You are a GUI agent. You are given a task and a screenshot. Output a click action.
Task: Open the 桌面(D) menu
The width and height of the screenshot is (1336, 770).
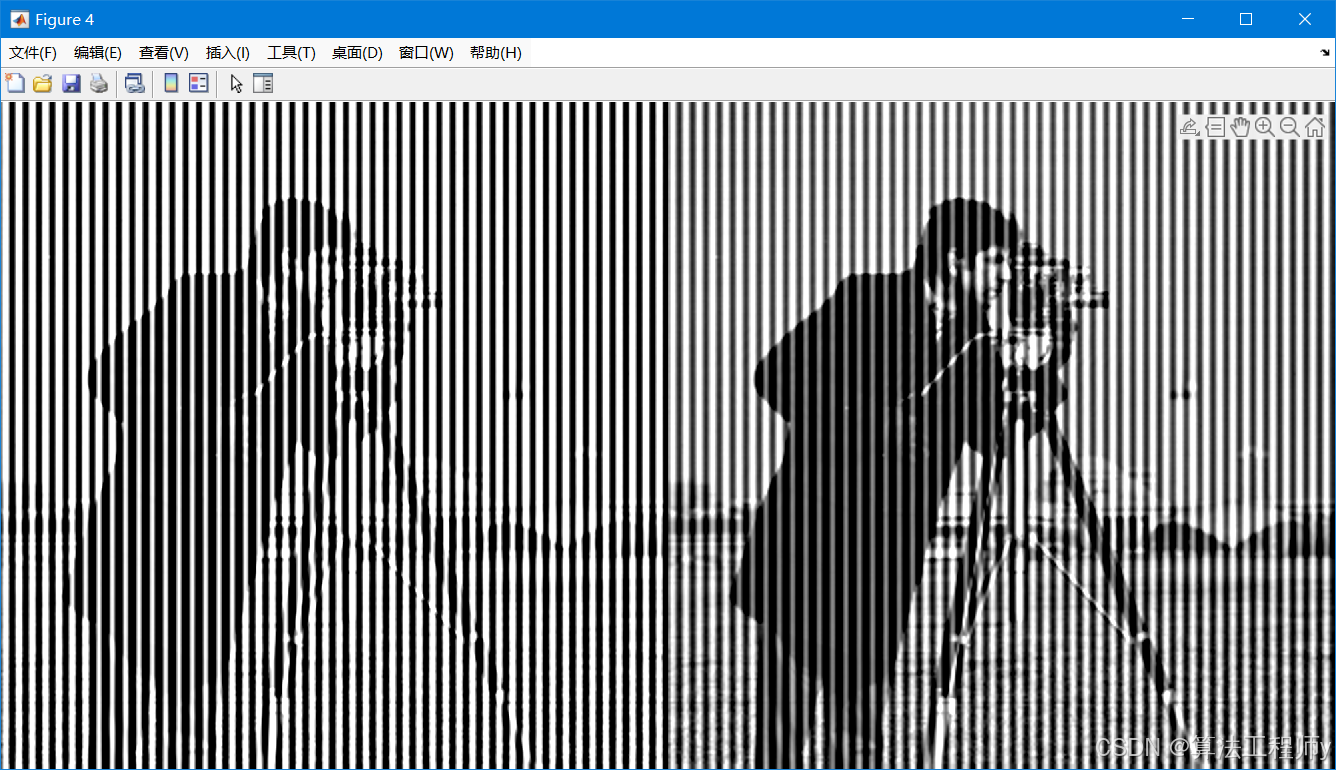click(x=357, y=53)
